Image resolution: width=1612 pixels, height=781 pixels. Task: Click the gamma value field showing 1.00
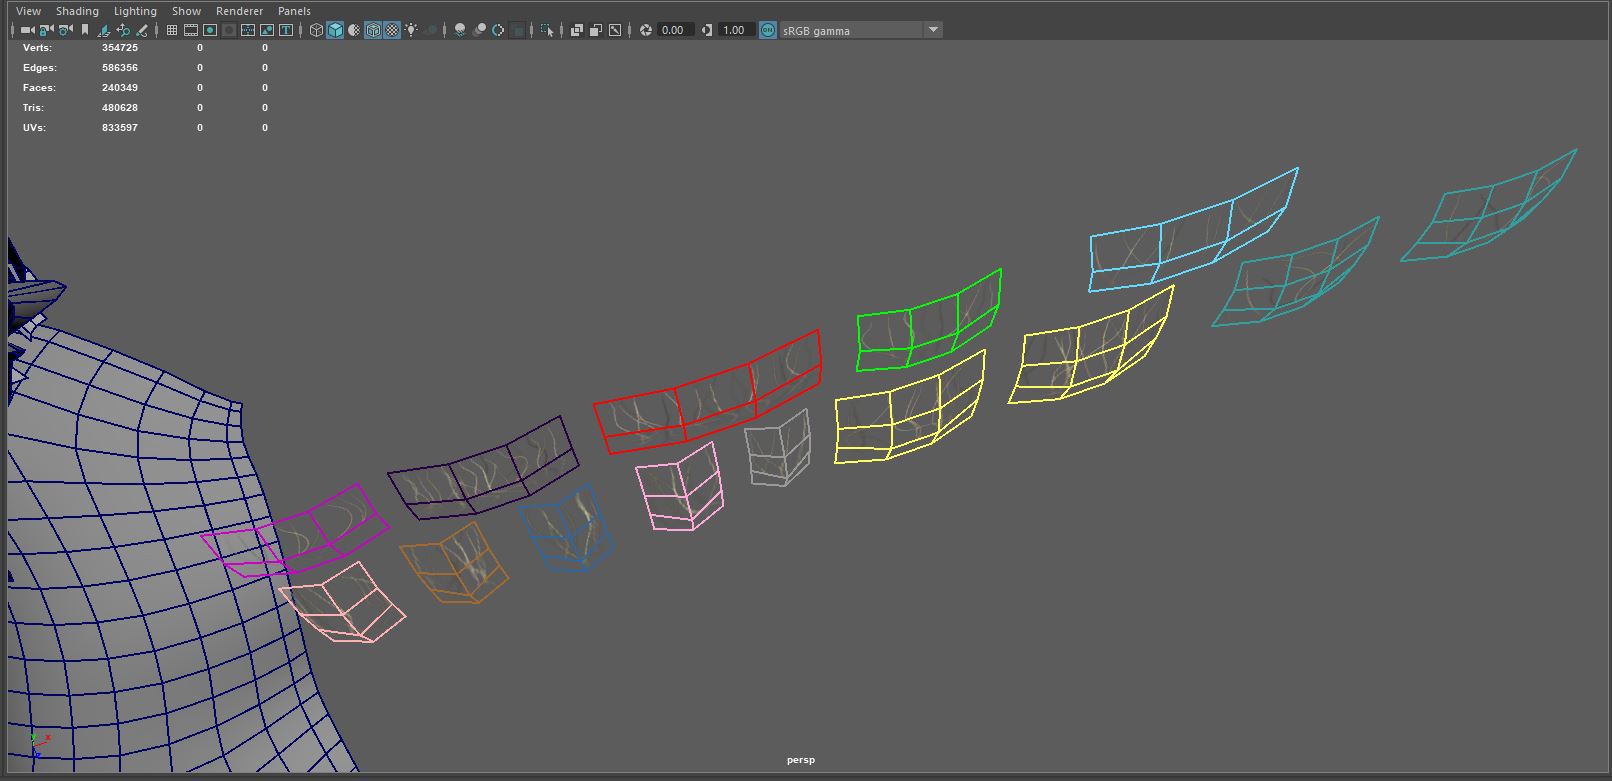tap(734, 30)
